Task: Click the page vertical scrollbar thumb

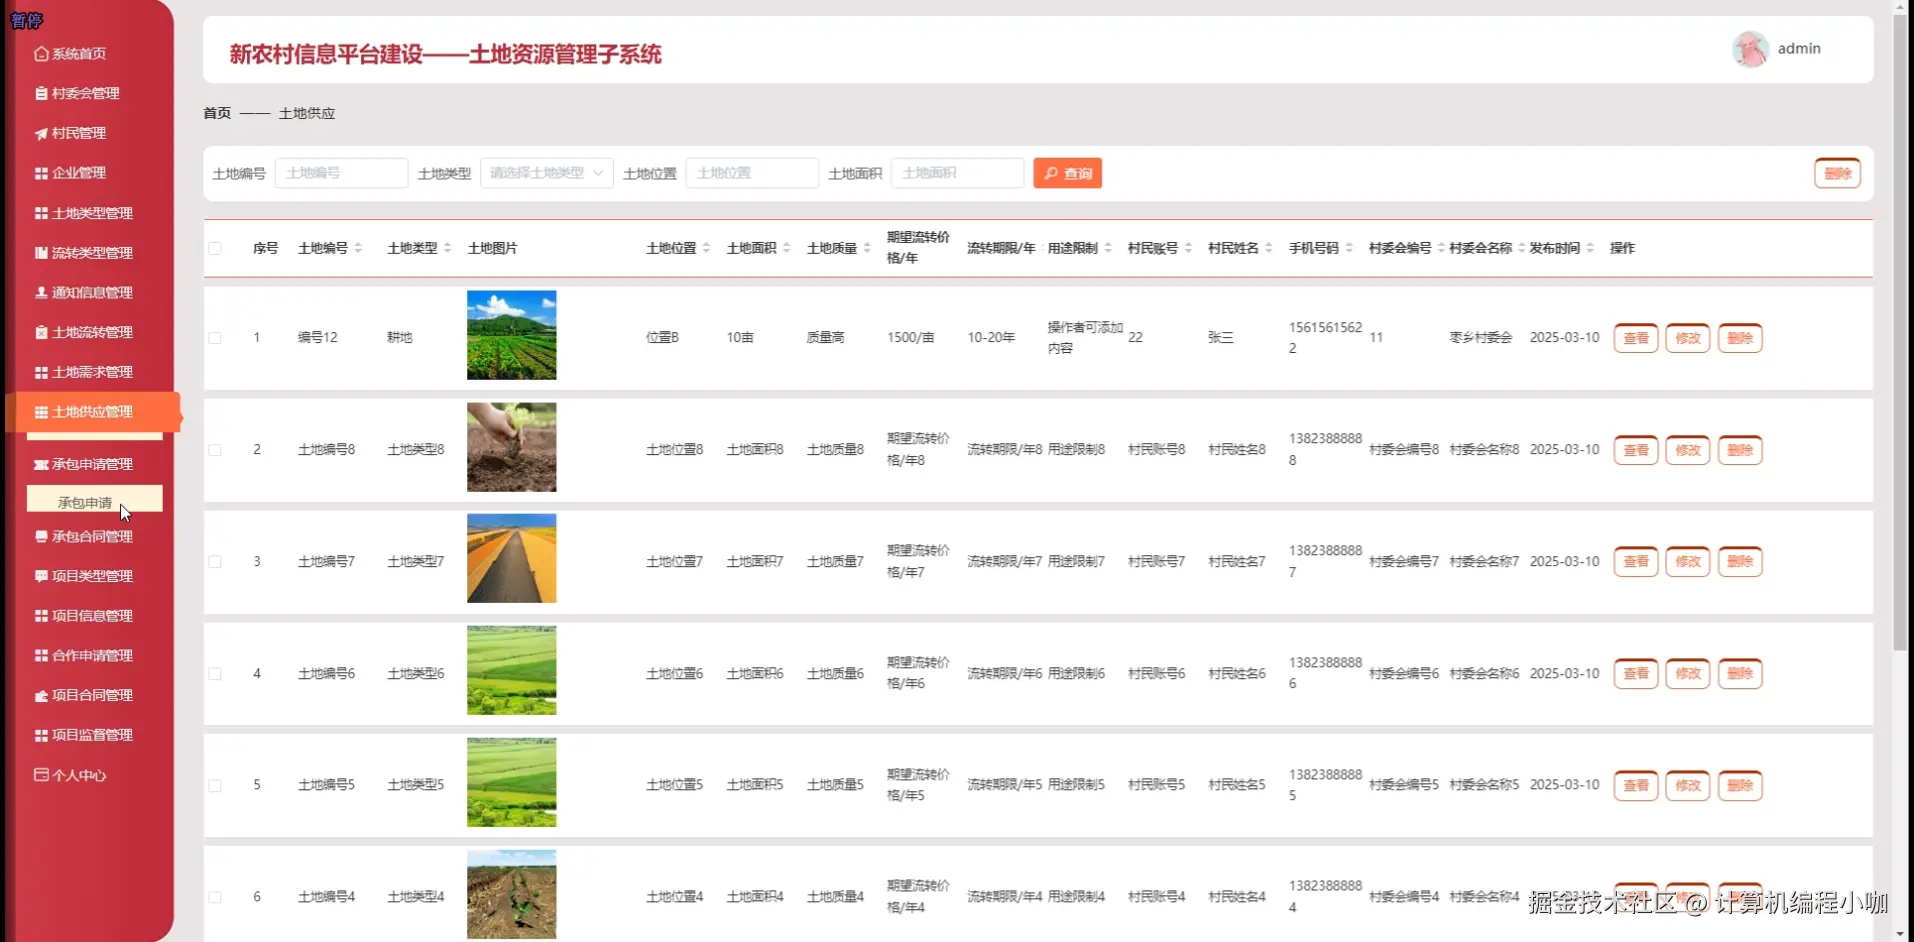Action: (1900, 333)
